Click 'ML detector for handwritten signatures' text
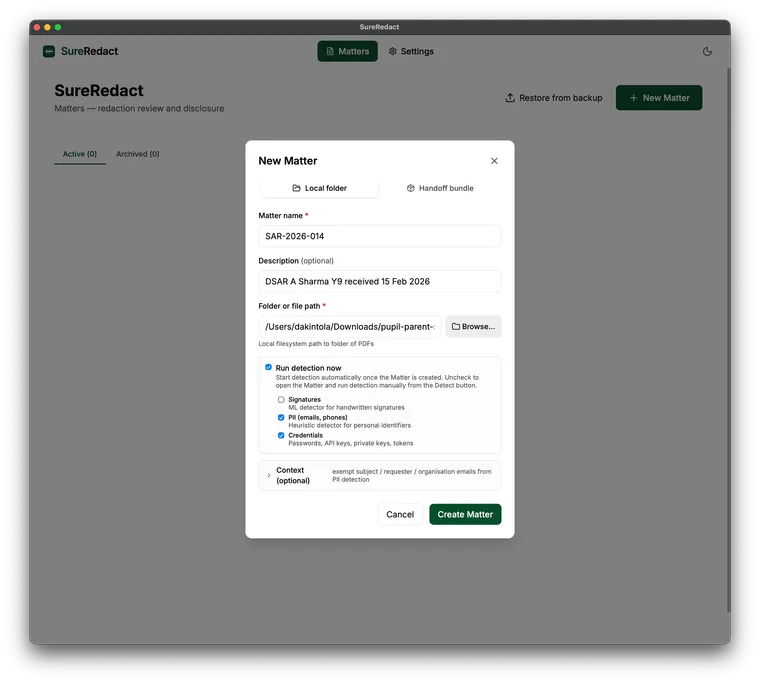Viewport: 760px width, 683px height. click(x=346, y=408)
